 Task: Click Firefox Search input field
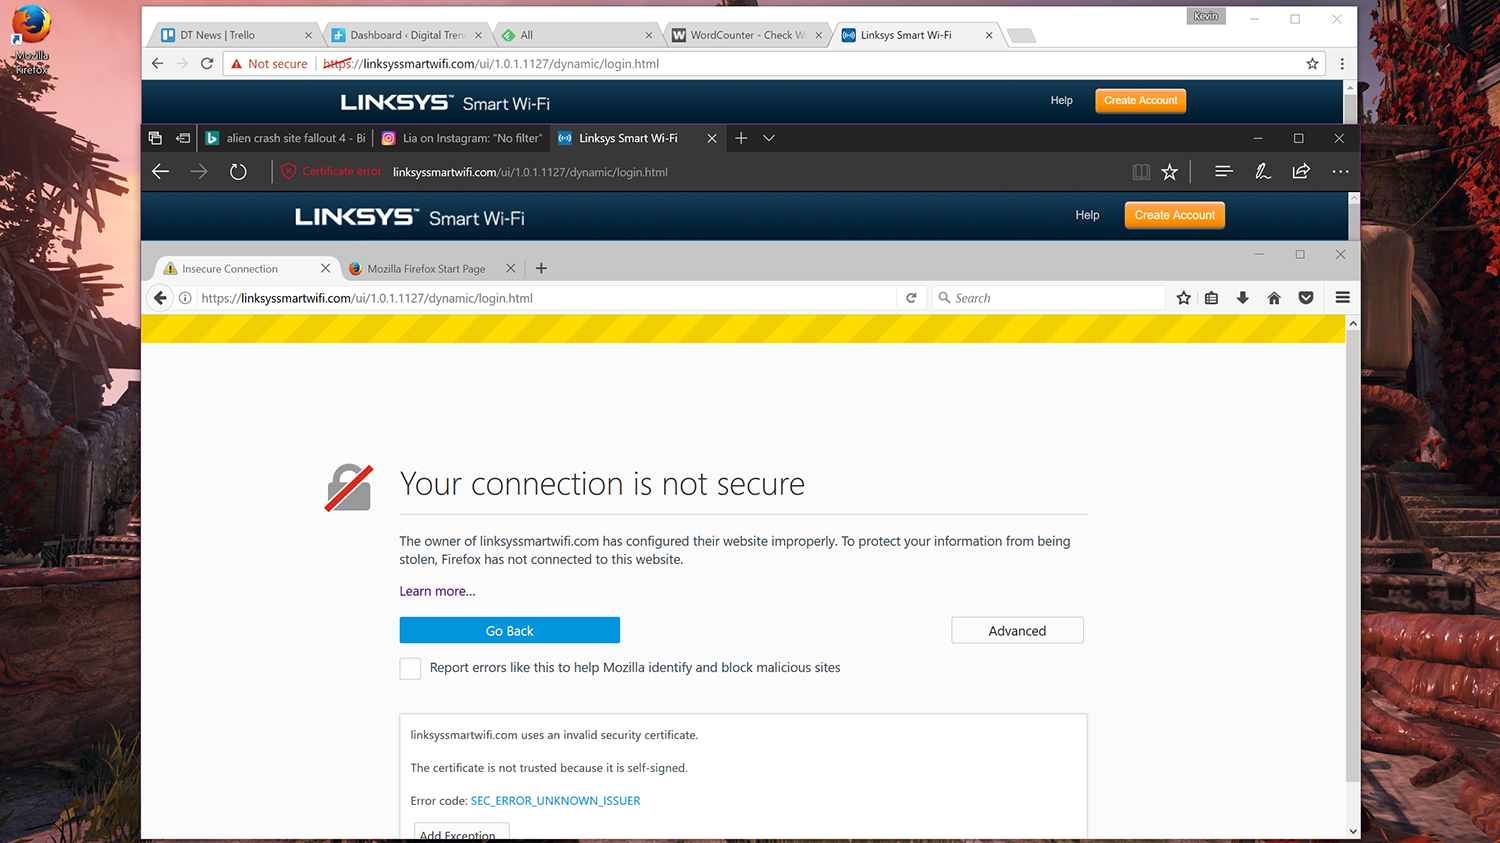1048,298
